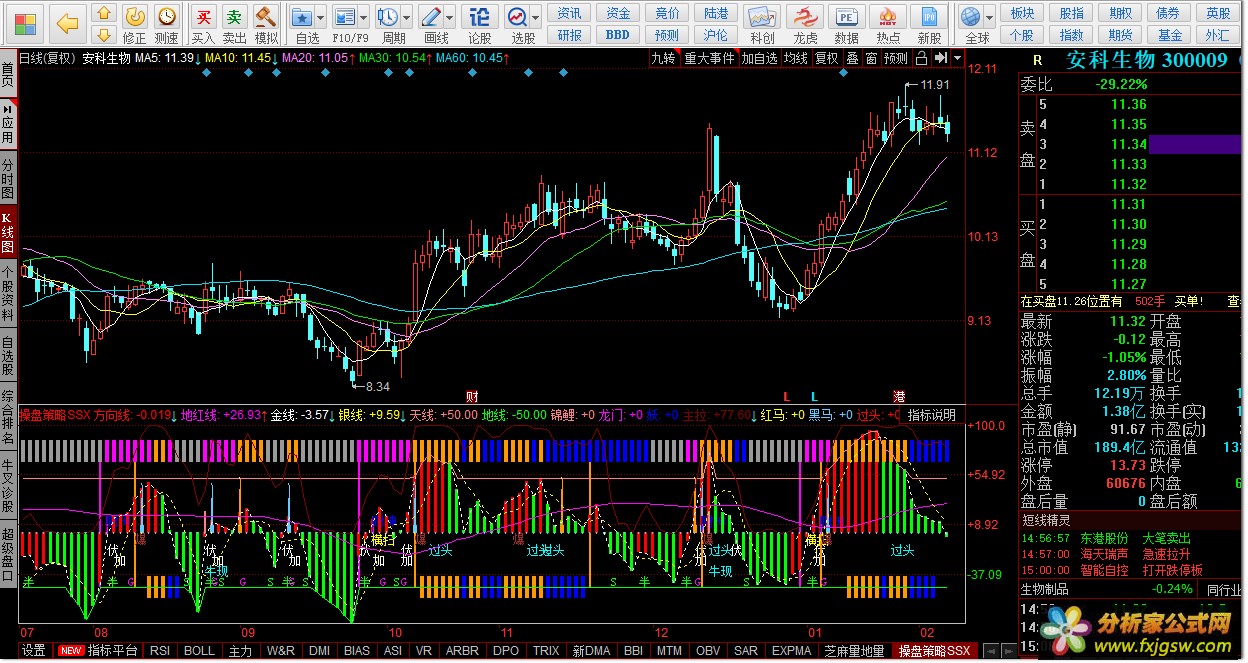Go to previous stock with up arrow
1248x663 pixels.
coord(103,14)
